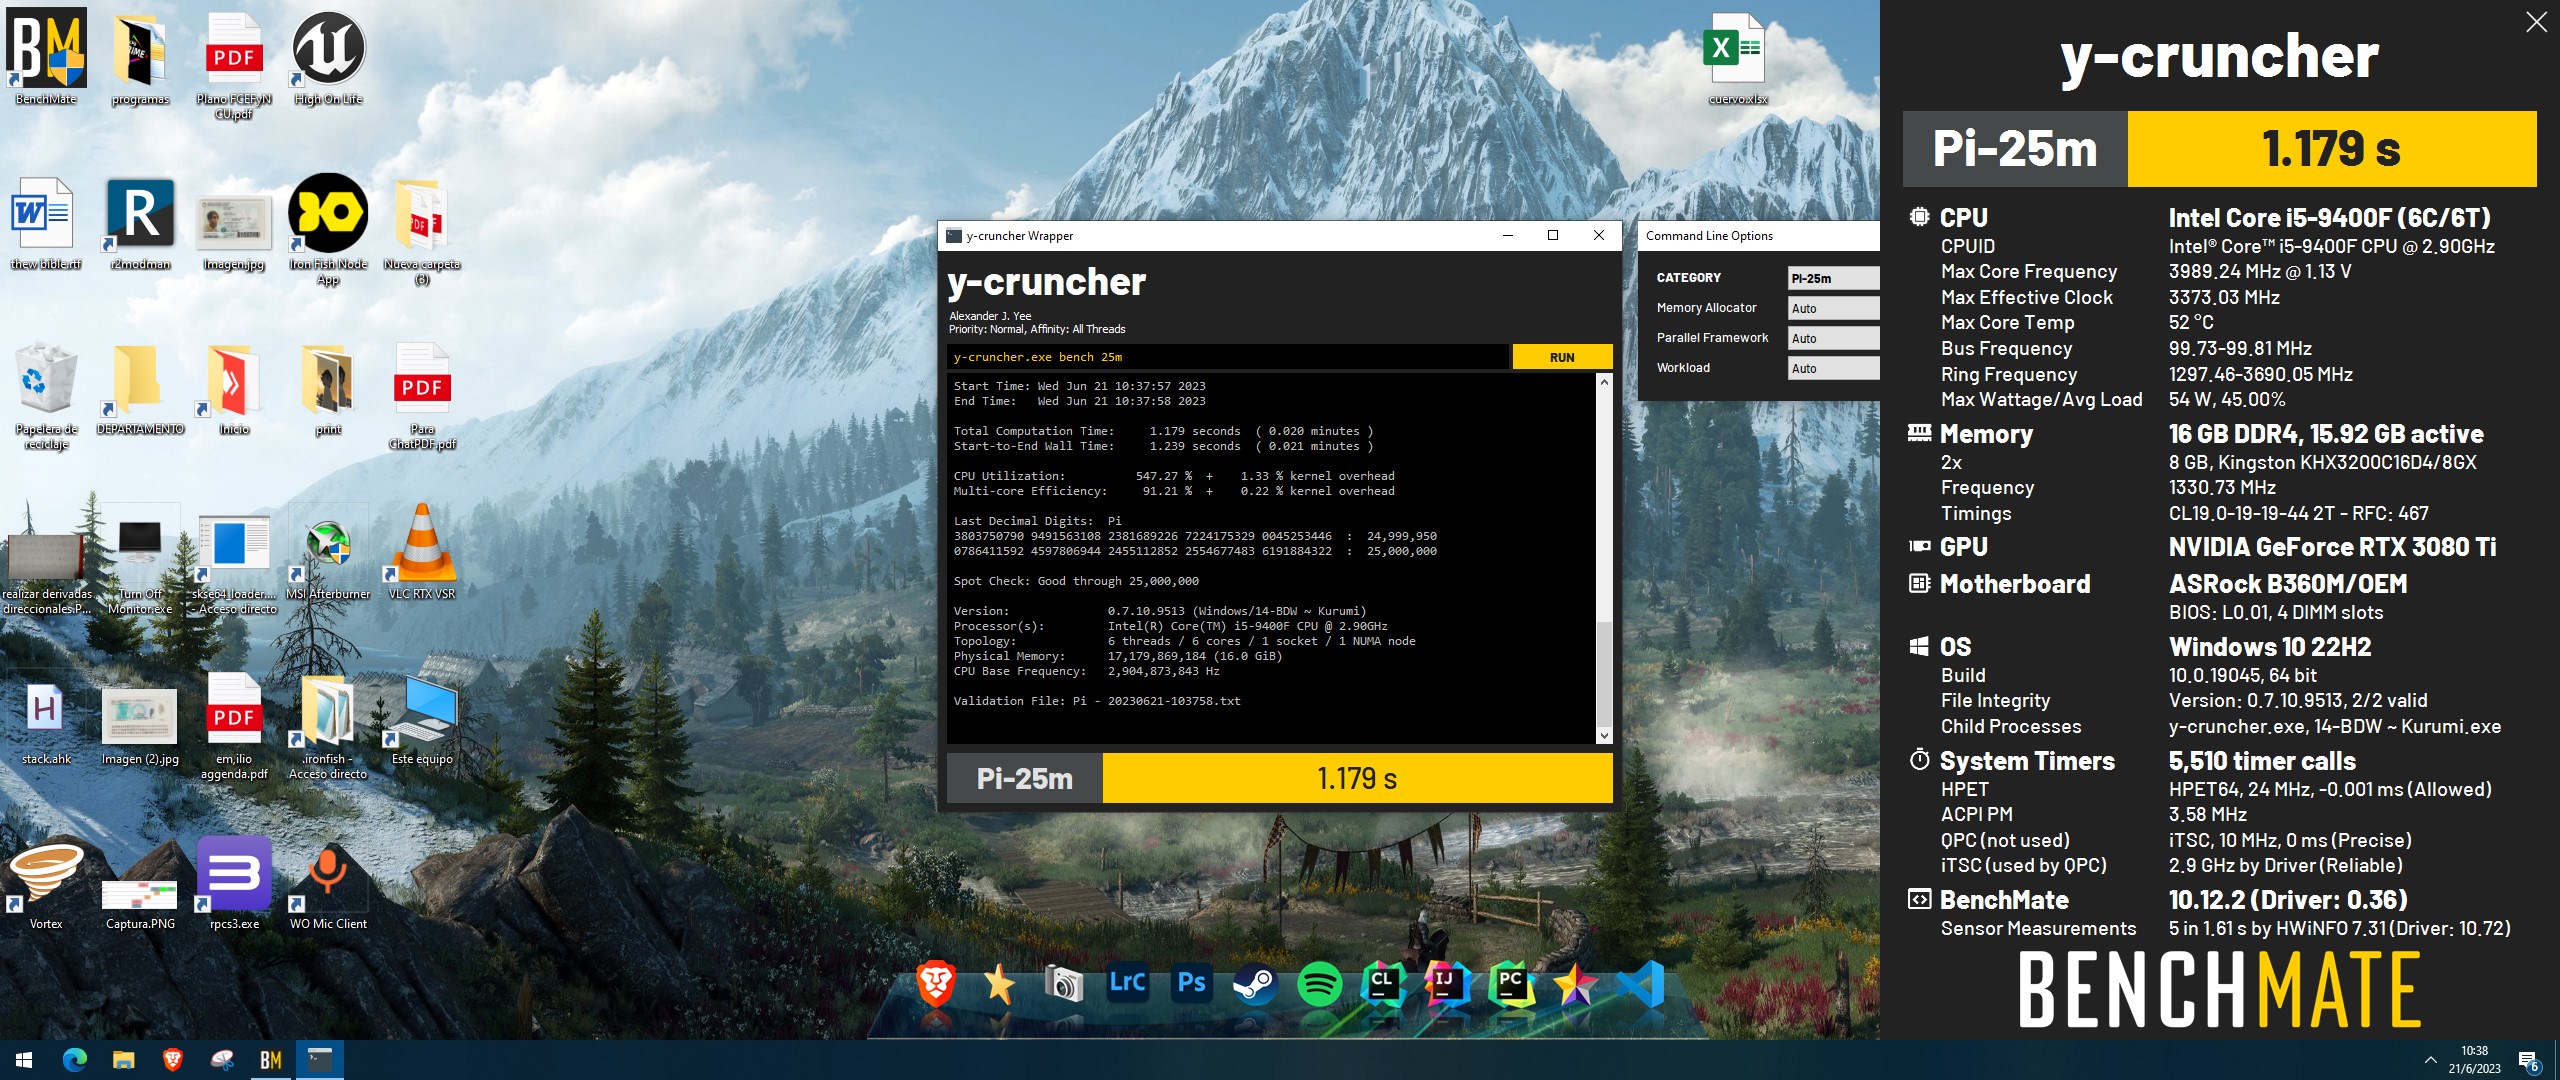
Task: Run the y-cruncher benchmark with the RUN button
Action: tap(1562, 357)
